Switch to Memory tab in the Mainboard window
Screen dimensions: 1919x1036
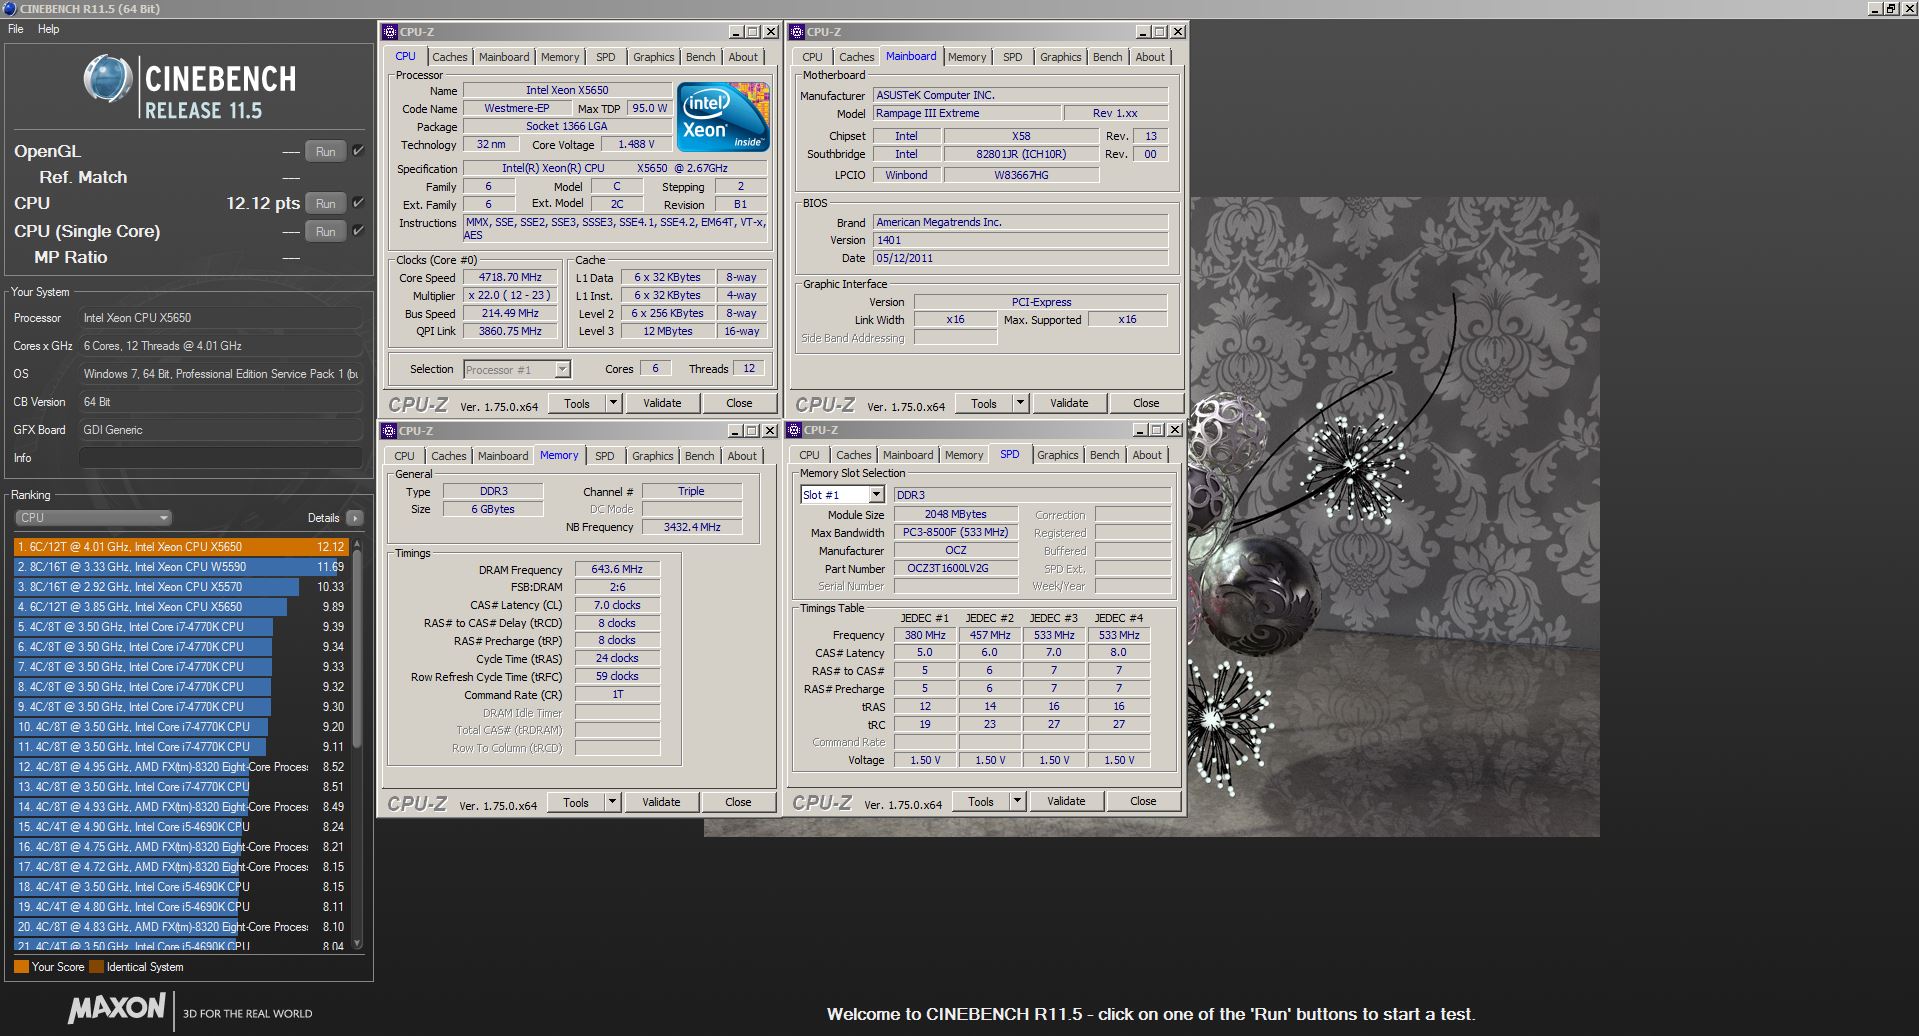pos(967,57)
